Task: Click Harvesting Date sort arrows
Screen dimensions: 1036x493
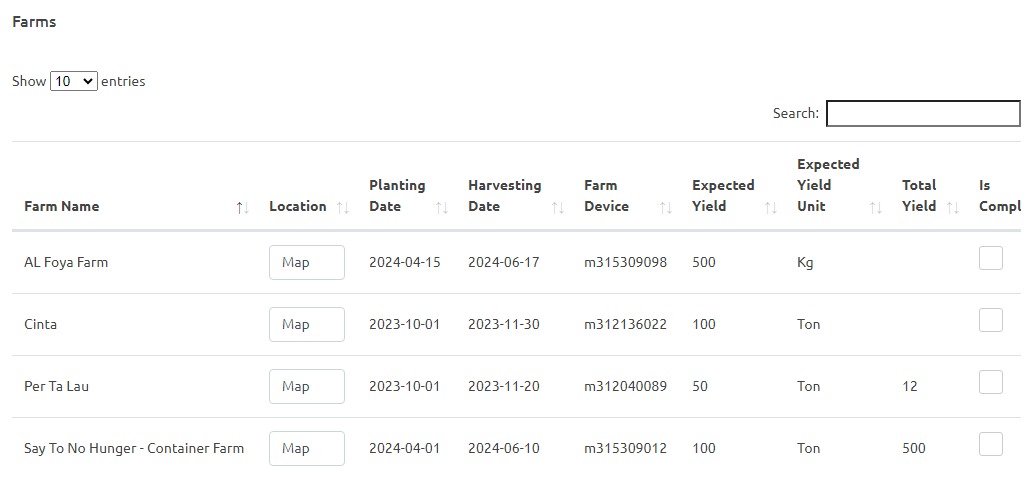Action: pos(558,207)
